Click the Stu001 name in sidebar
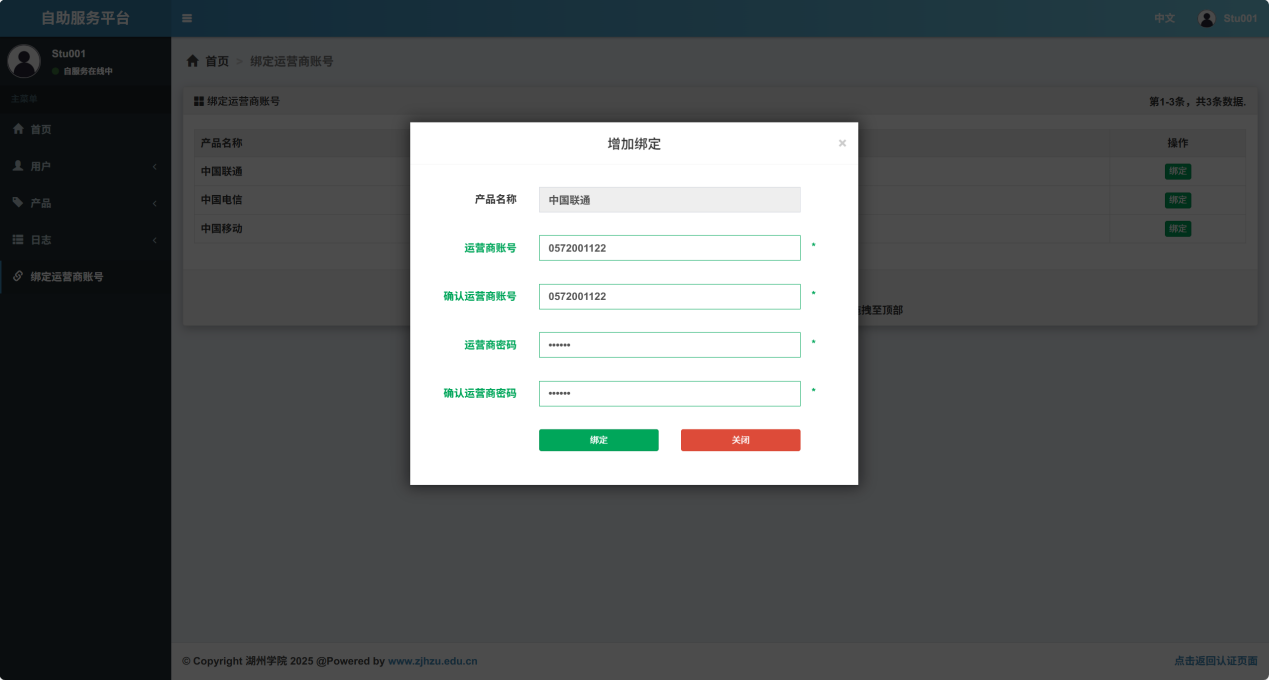 tap(69, 53)
